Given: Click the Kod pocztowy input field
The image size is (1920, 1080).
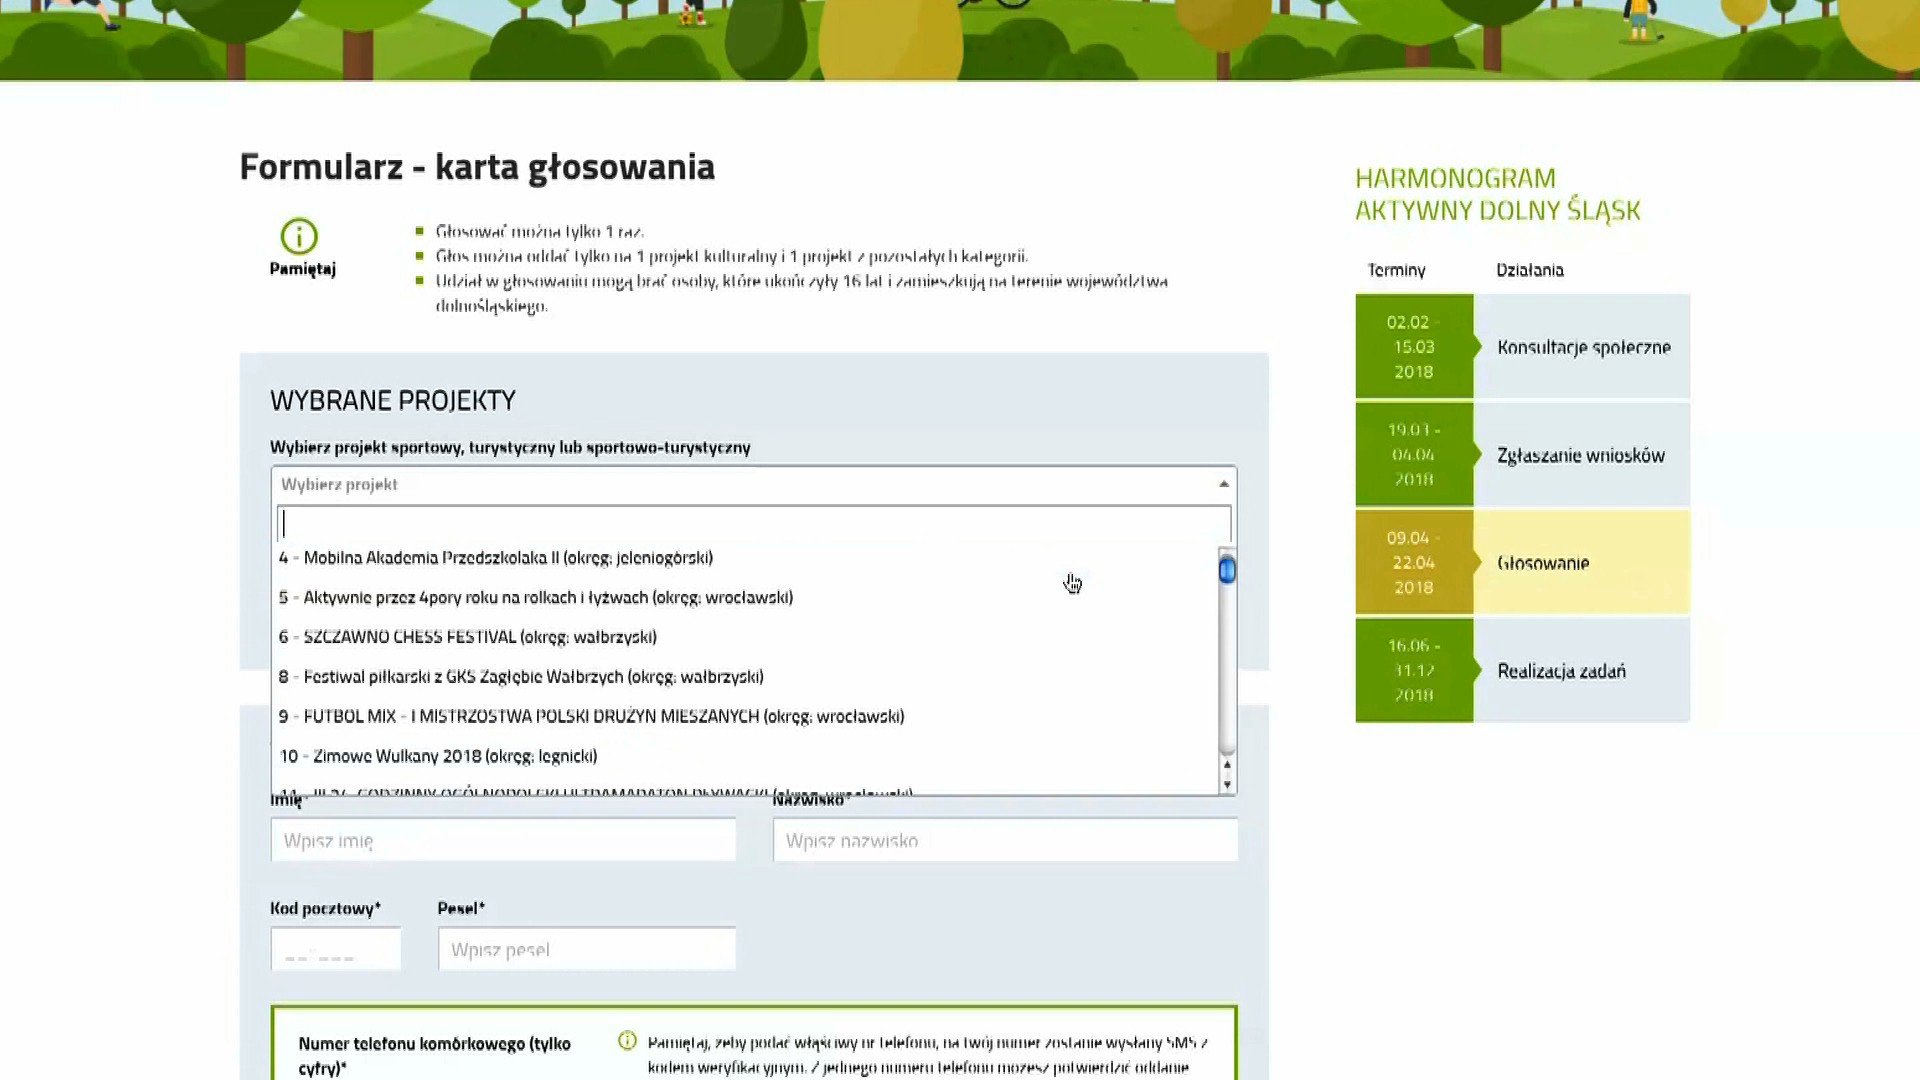Looking at the screenshot, I should [x=336, y=949].
